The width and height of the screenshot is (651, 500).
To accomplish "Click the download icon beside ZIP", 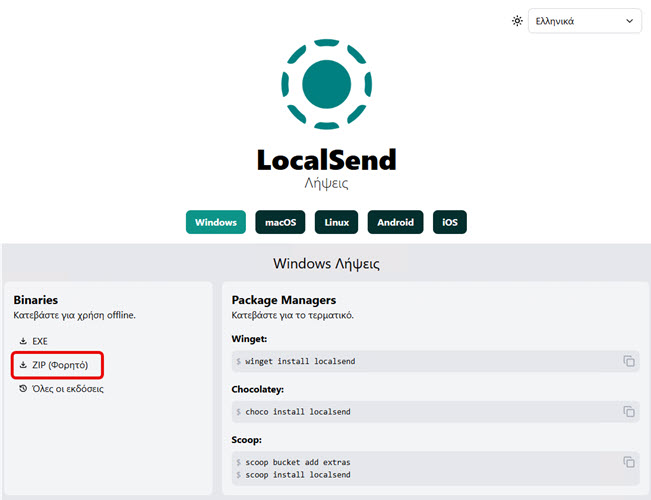I will pos(23,365).
